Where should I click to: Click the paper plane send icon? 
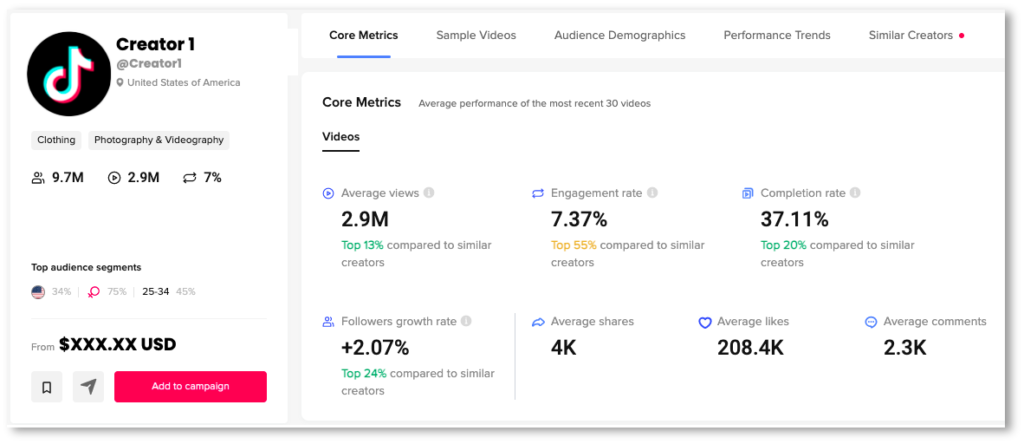89,387
